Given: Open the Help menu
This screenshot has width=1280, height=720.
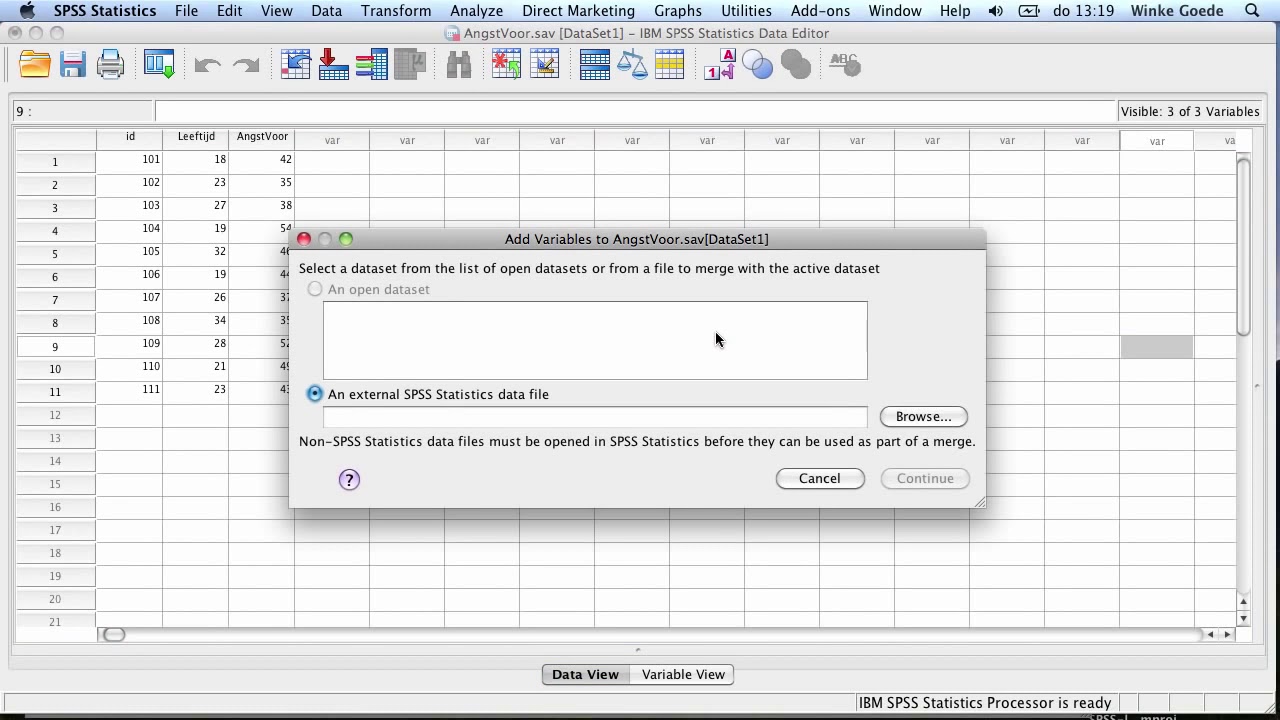Looking at the screenshot, I should tap(955, 11).
